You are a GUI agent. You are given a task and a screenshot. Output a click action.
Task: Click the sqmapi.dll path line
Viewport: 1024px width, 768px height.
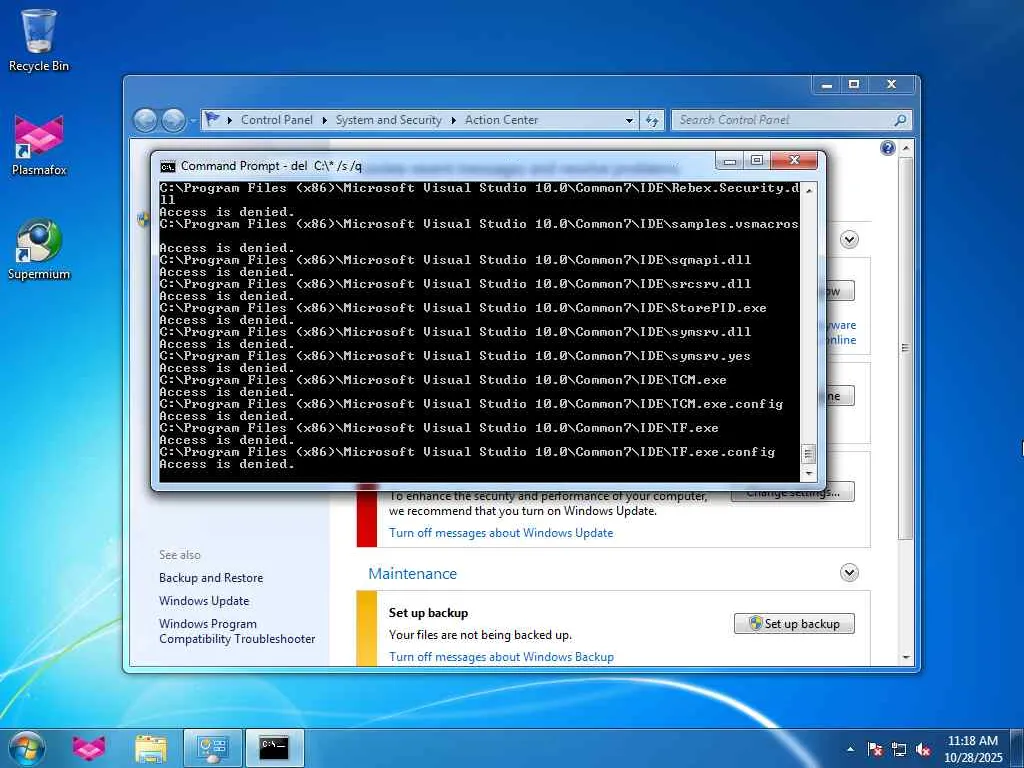[455, 260]
